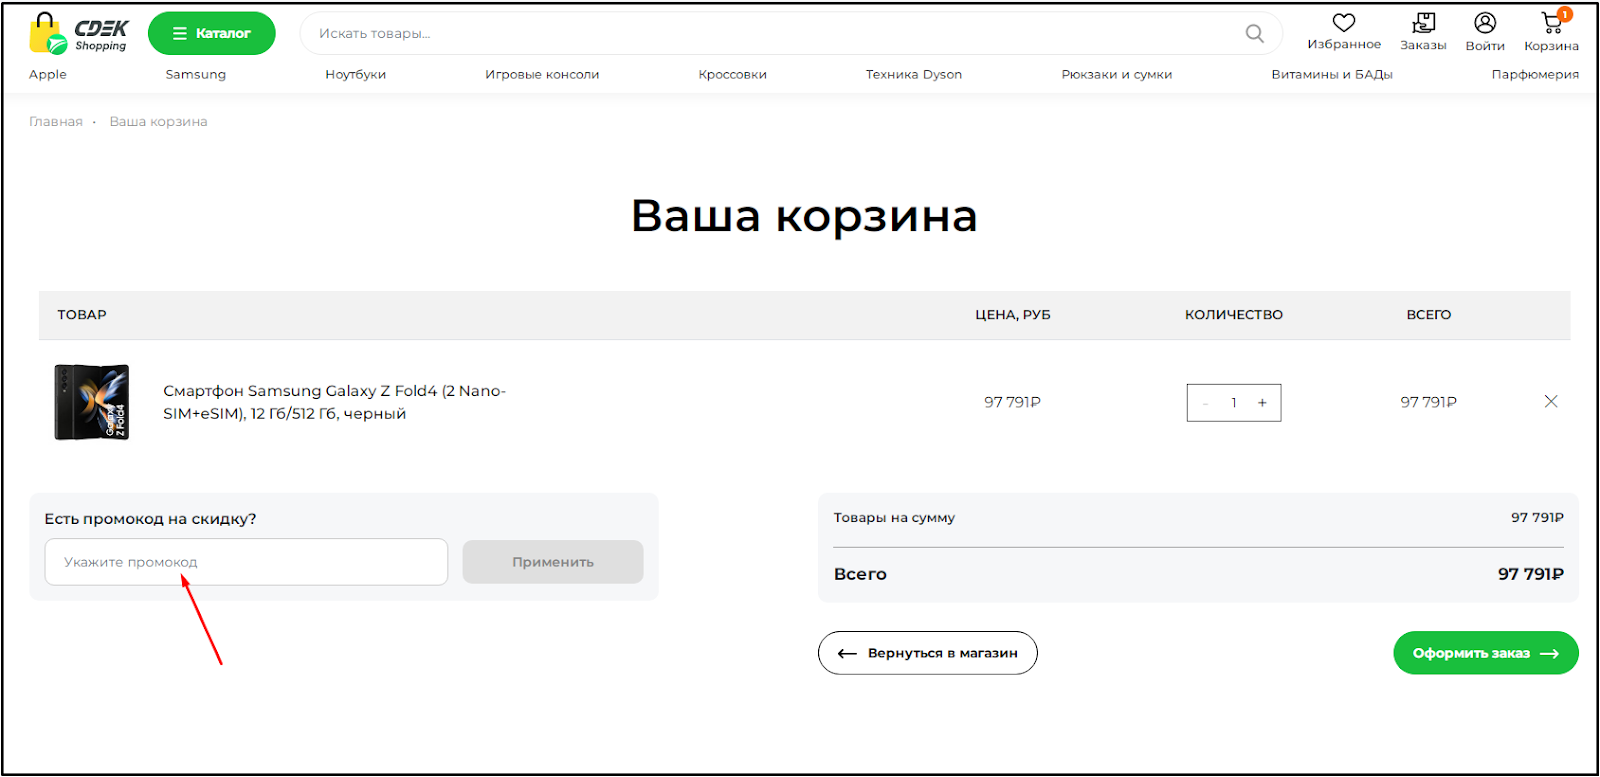The image size is (1600, 777).
Task: Click the Есть промокод на скидку? label
Action: (150, 519)
